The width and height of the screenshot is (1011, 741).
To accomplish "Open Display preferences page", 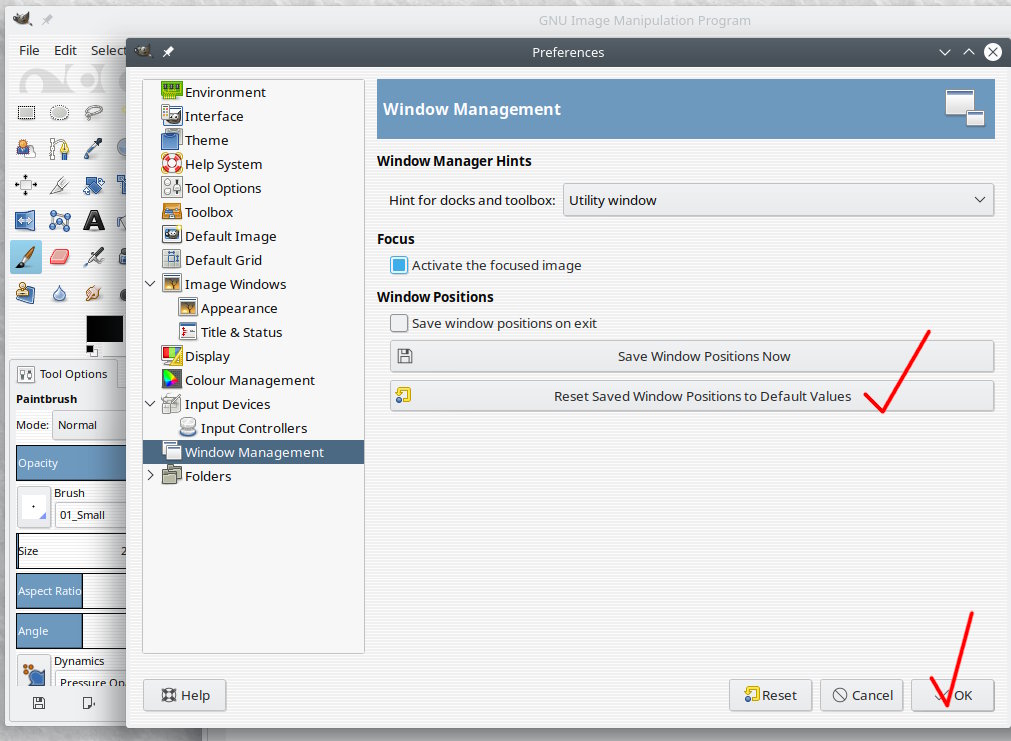I will tap(207, 356).
